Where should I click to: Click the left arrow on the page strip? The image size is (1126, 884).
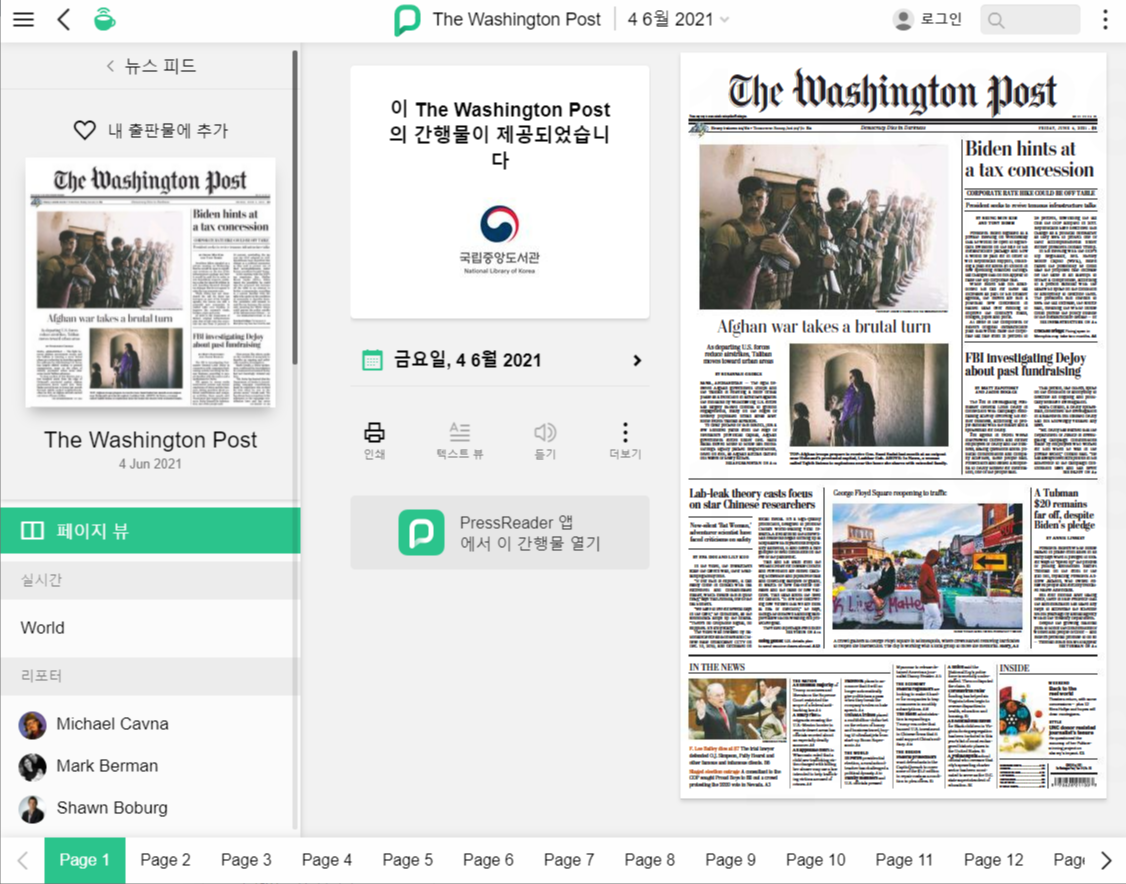(23, 860)
